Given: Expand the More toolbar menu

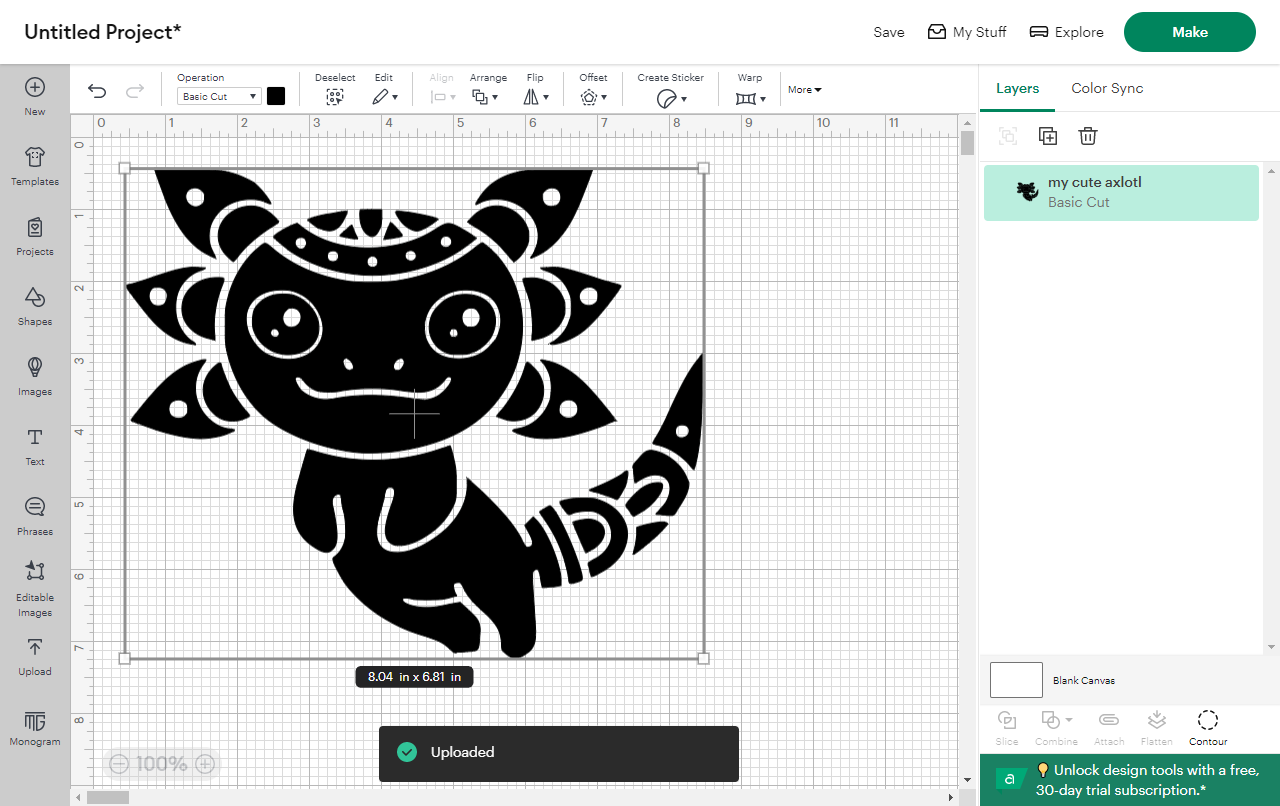Looking at the screenshot, I should pyautogui.click(x=804, y=90).
